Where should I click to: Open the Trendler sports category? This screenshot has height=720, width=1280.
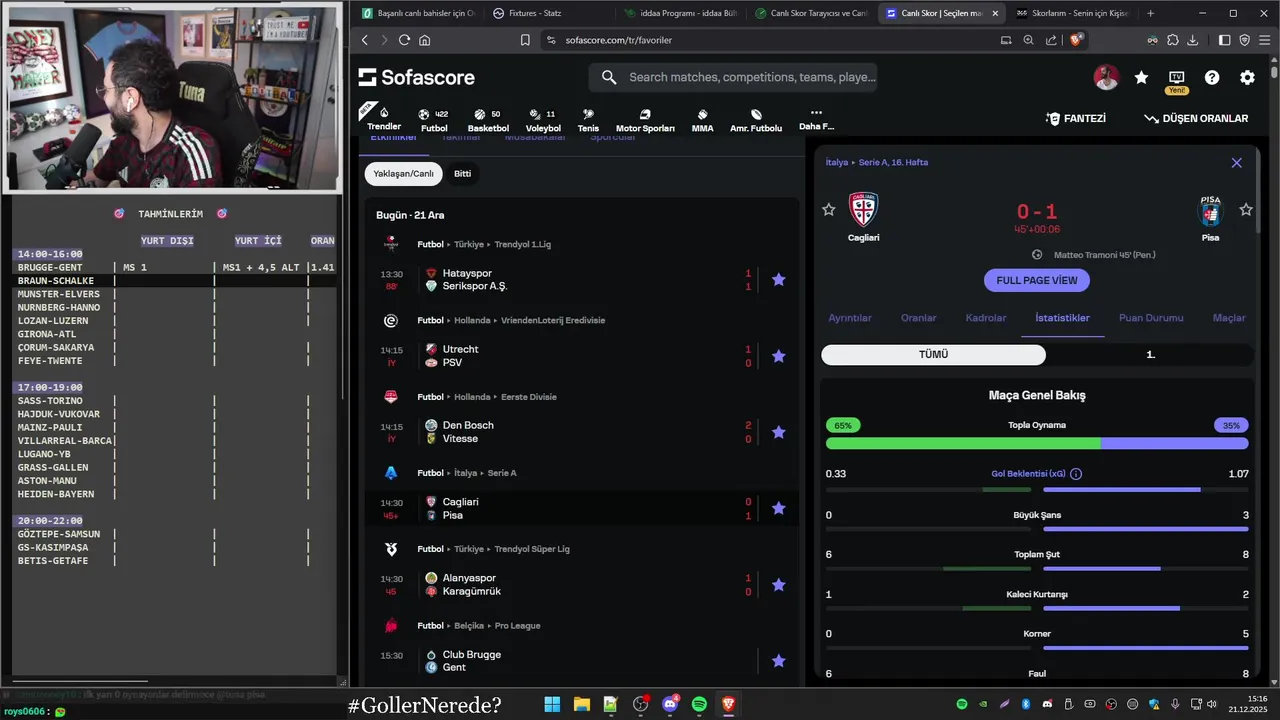coord(384,118)
